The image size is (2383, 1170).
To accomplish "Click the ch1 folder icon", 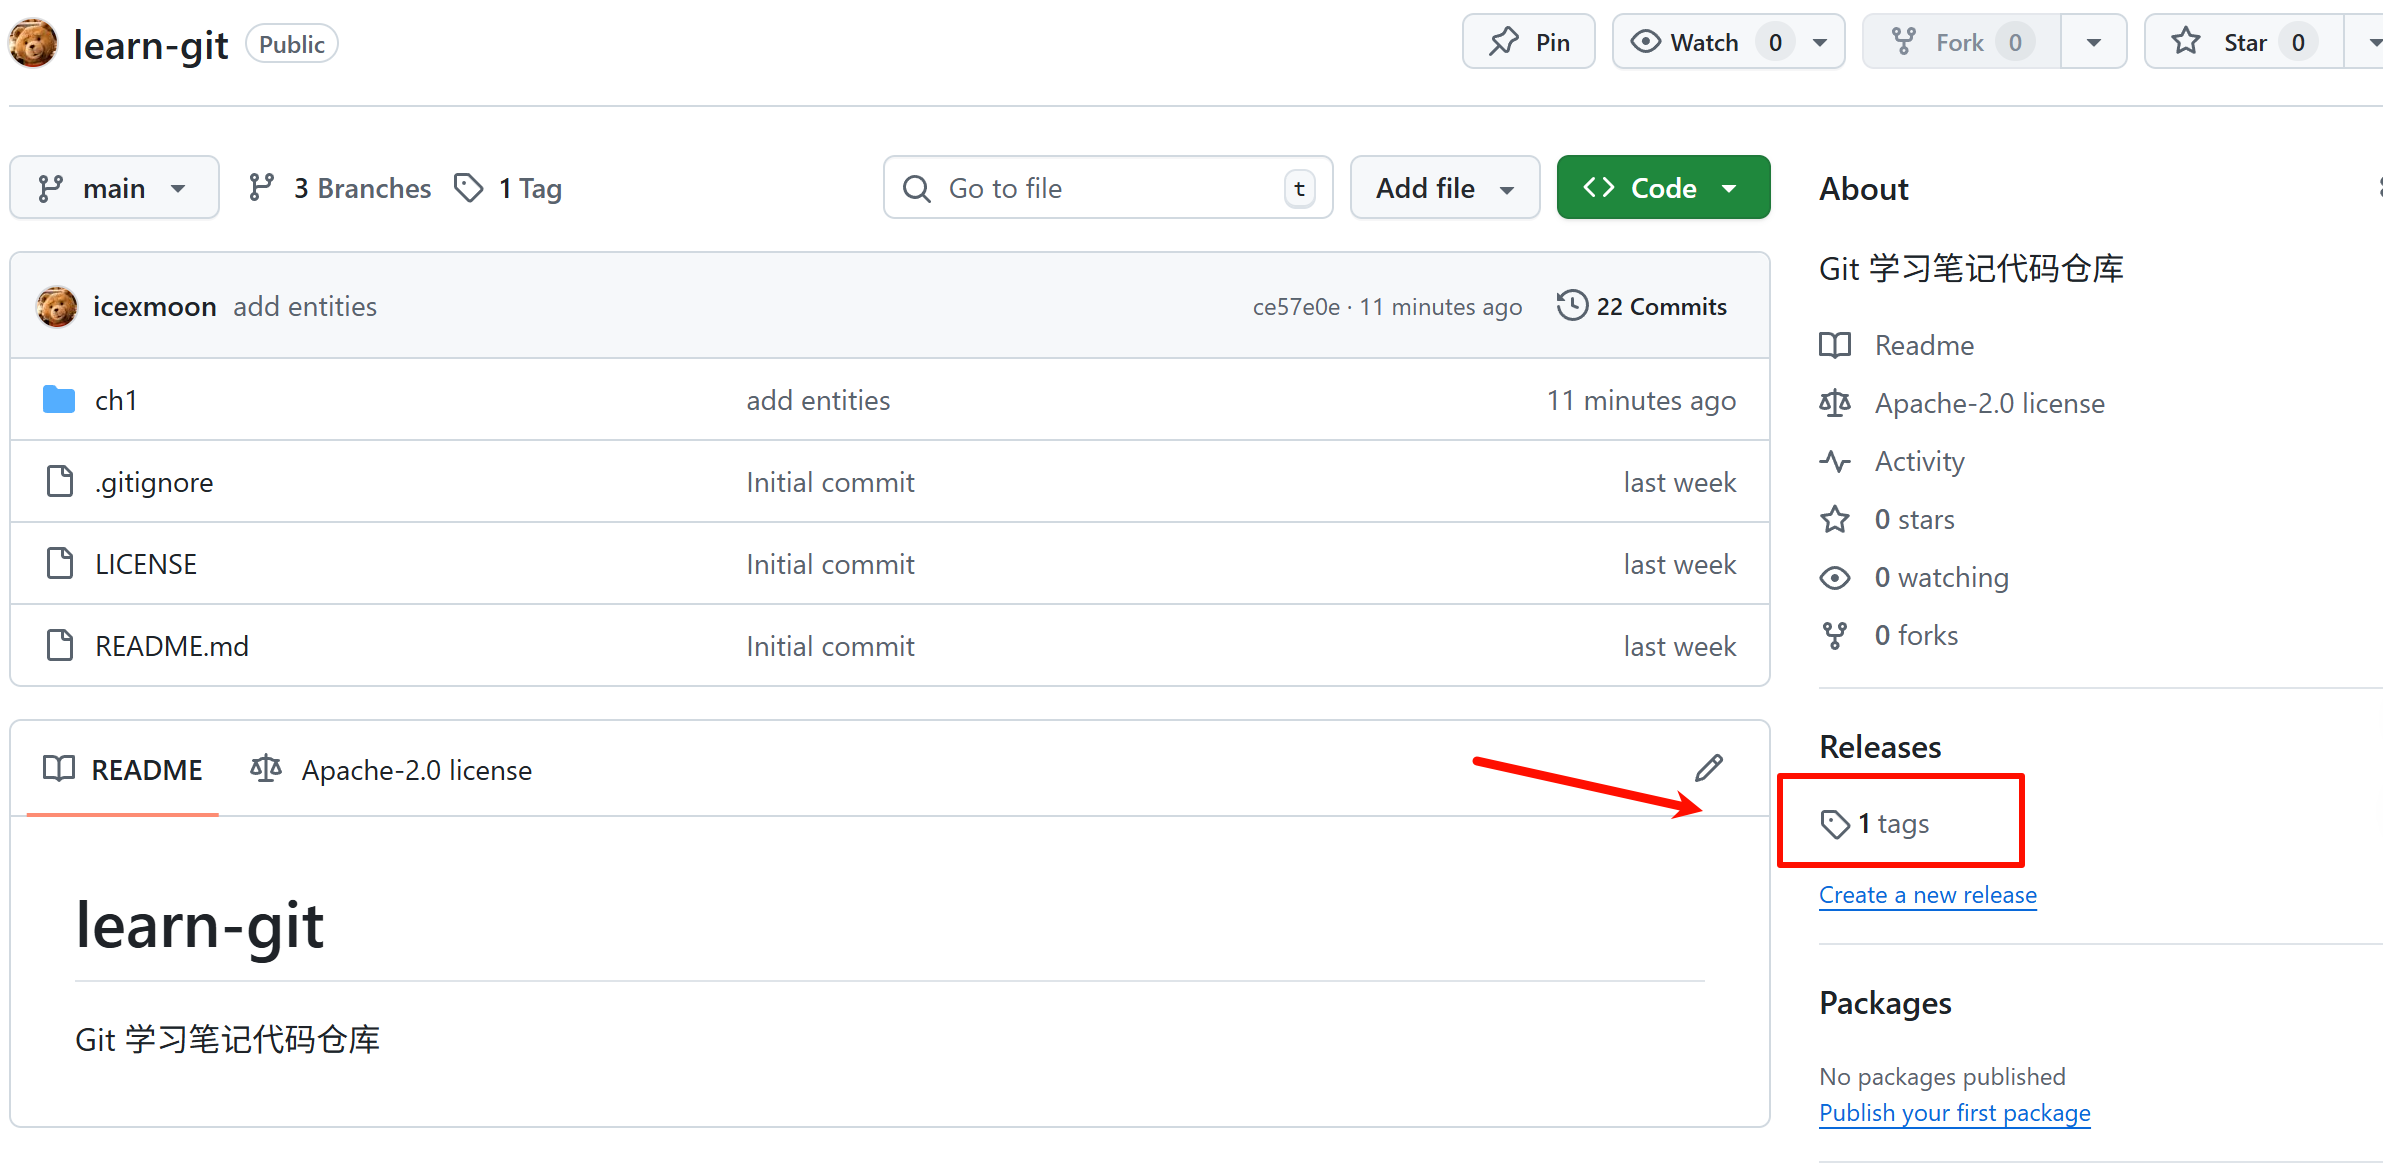I will 59,400.
